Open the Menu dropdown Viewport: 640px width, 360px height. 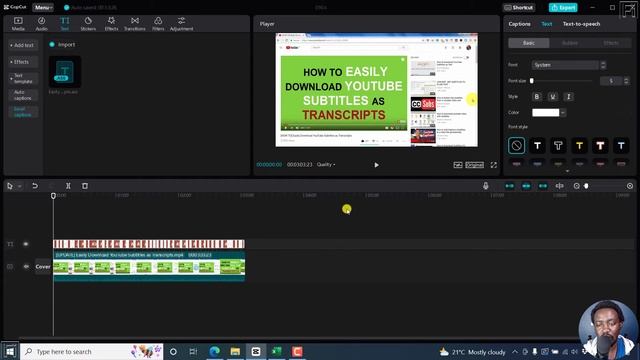click(43, 7)
